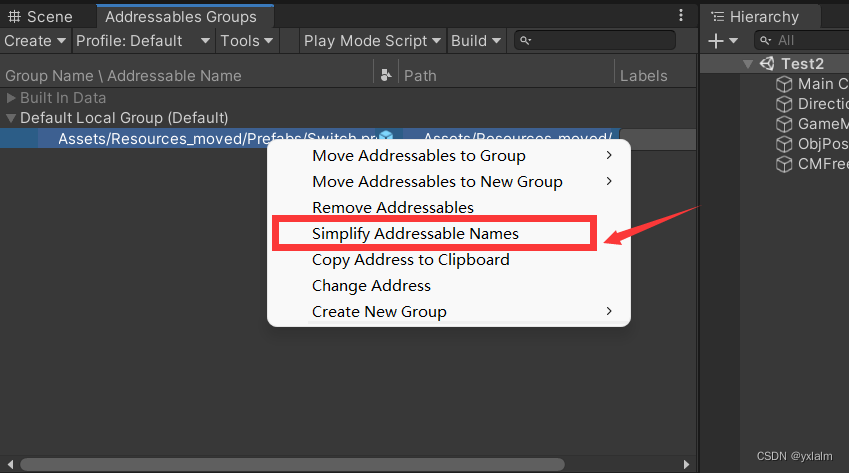849x473 pixels.
Task: Click the prefab icon on Switch asset row
Action: 386,138
